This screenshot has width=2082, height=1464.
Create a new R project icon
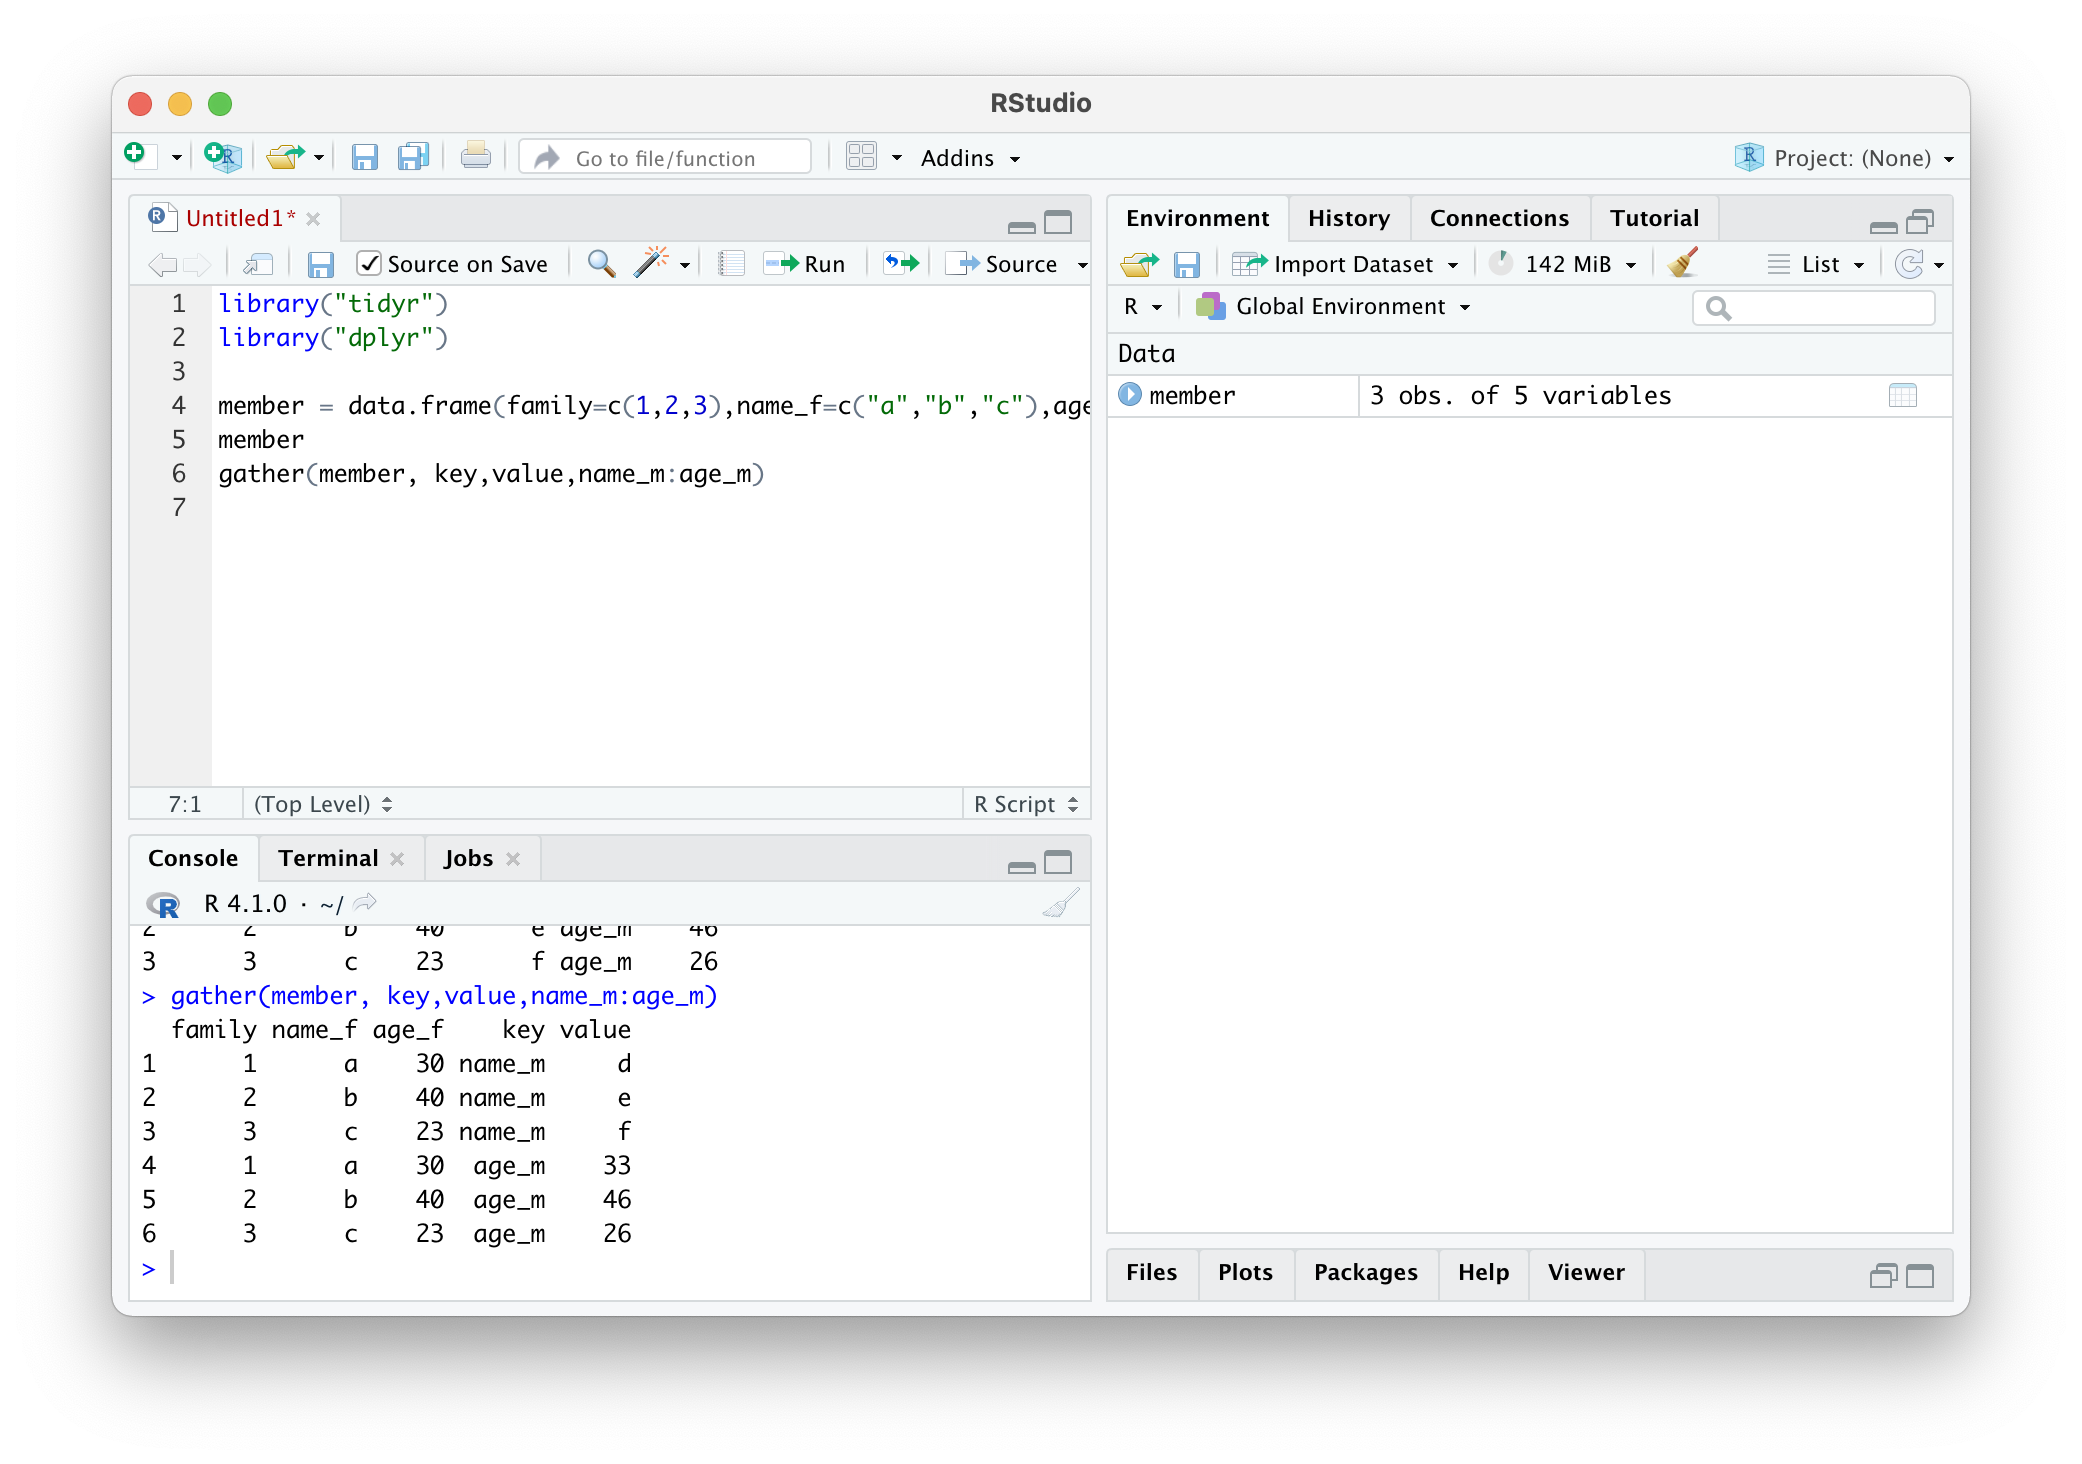point(222,157)
